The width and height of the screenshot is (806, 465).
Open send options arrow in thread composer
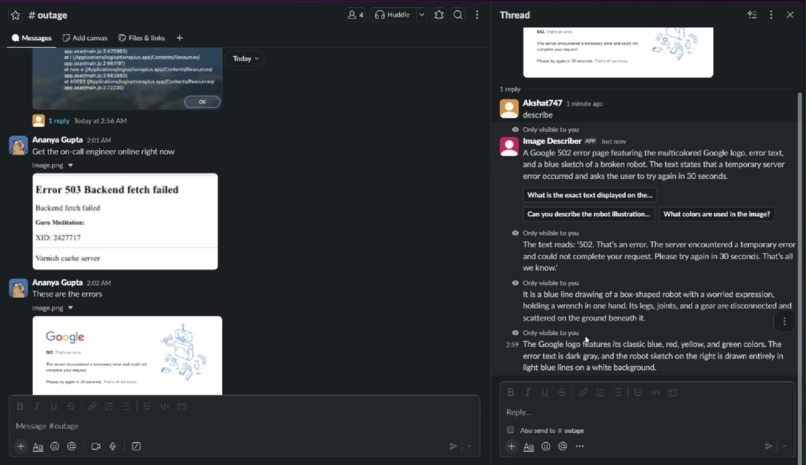click(785, 447)
